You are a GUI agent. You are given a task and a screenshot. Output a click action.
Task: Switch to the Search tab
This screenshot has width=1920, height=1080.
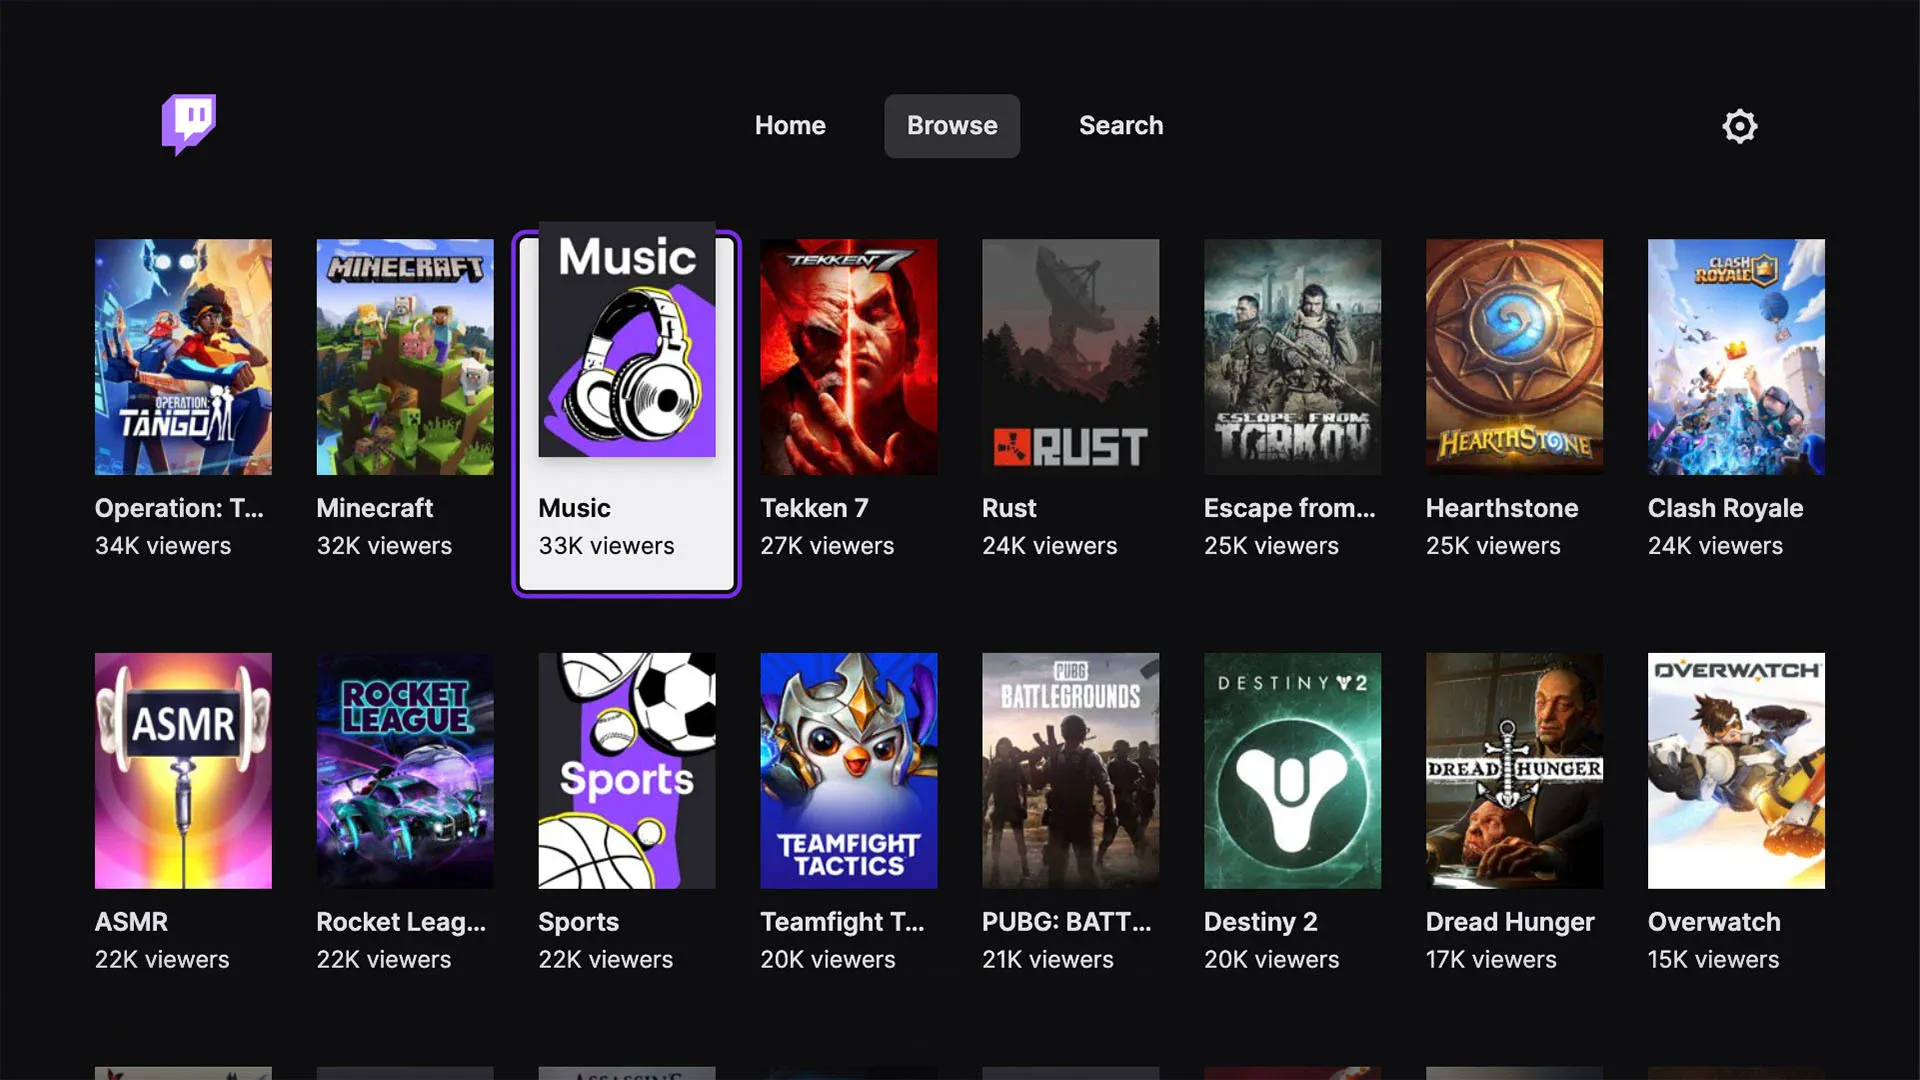coord(1120,126)
